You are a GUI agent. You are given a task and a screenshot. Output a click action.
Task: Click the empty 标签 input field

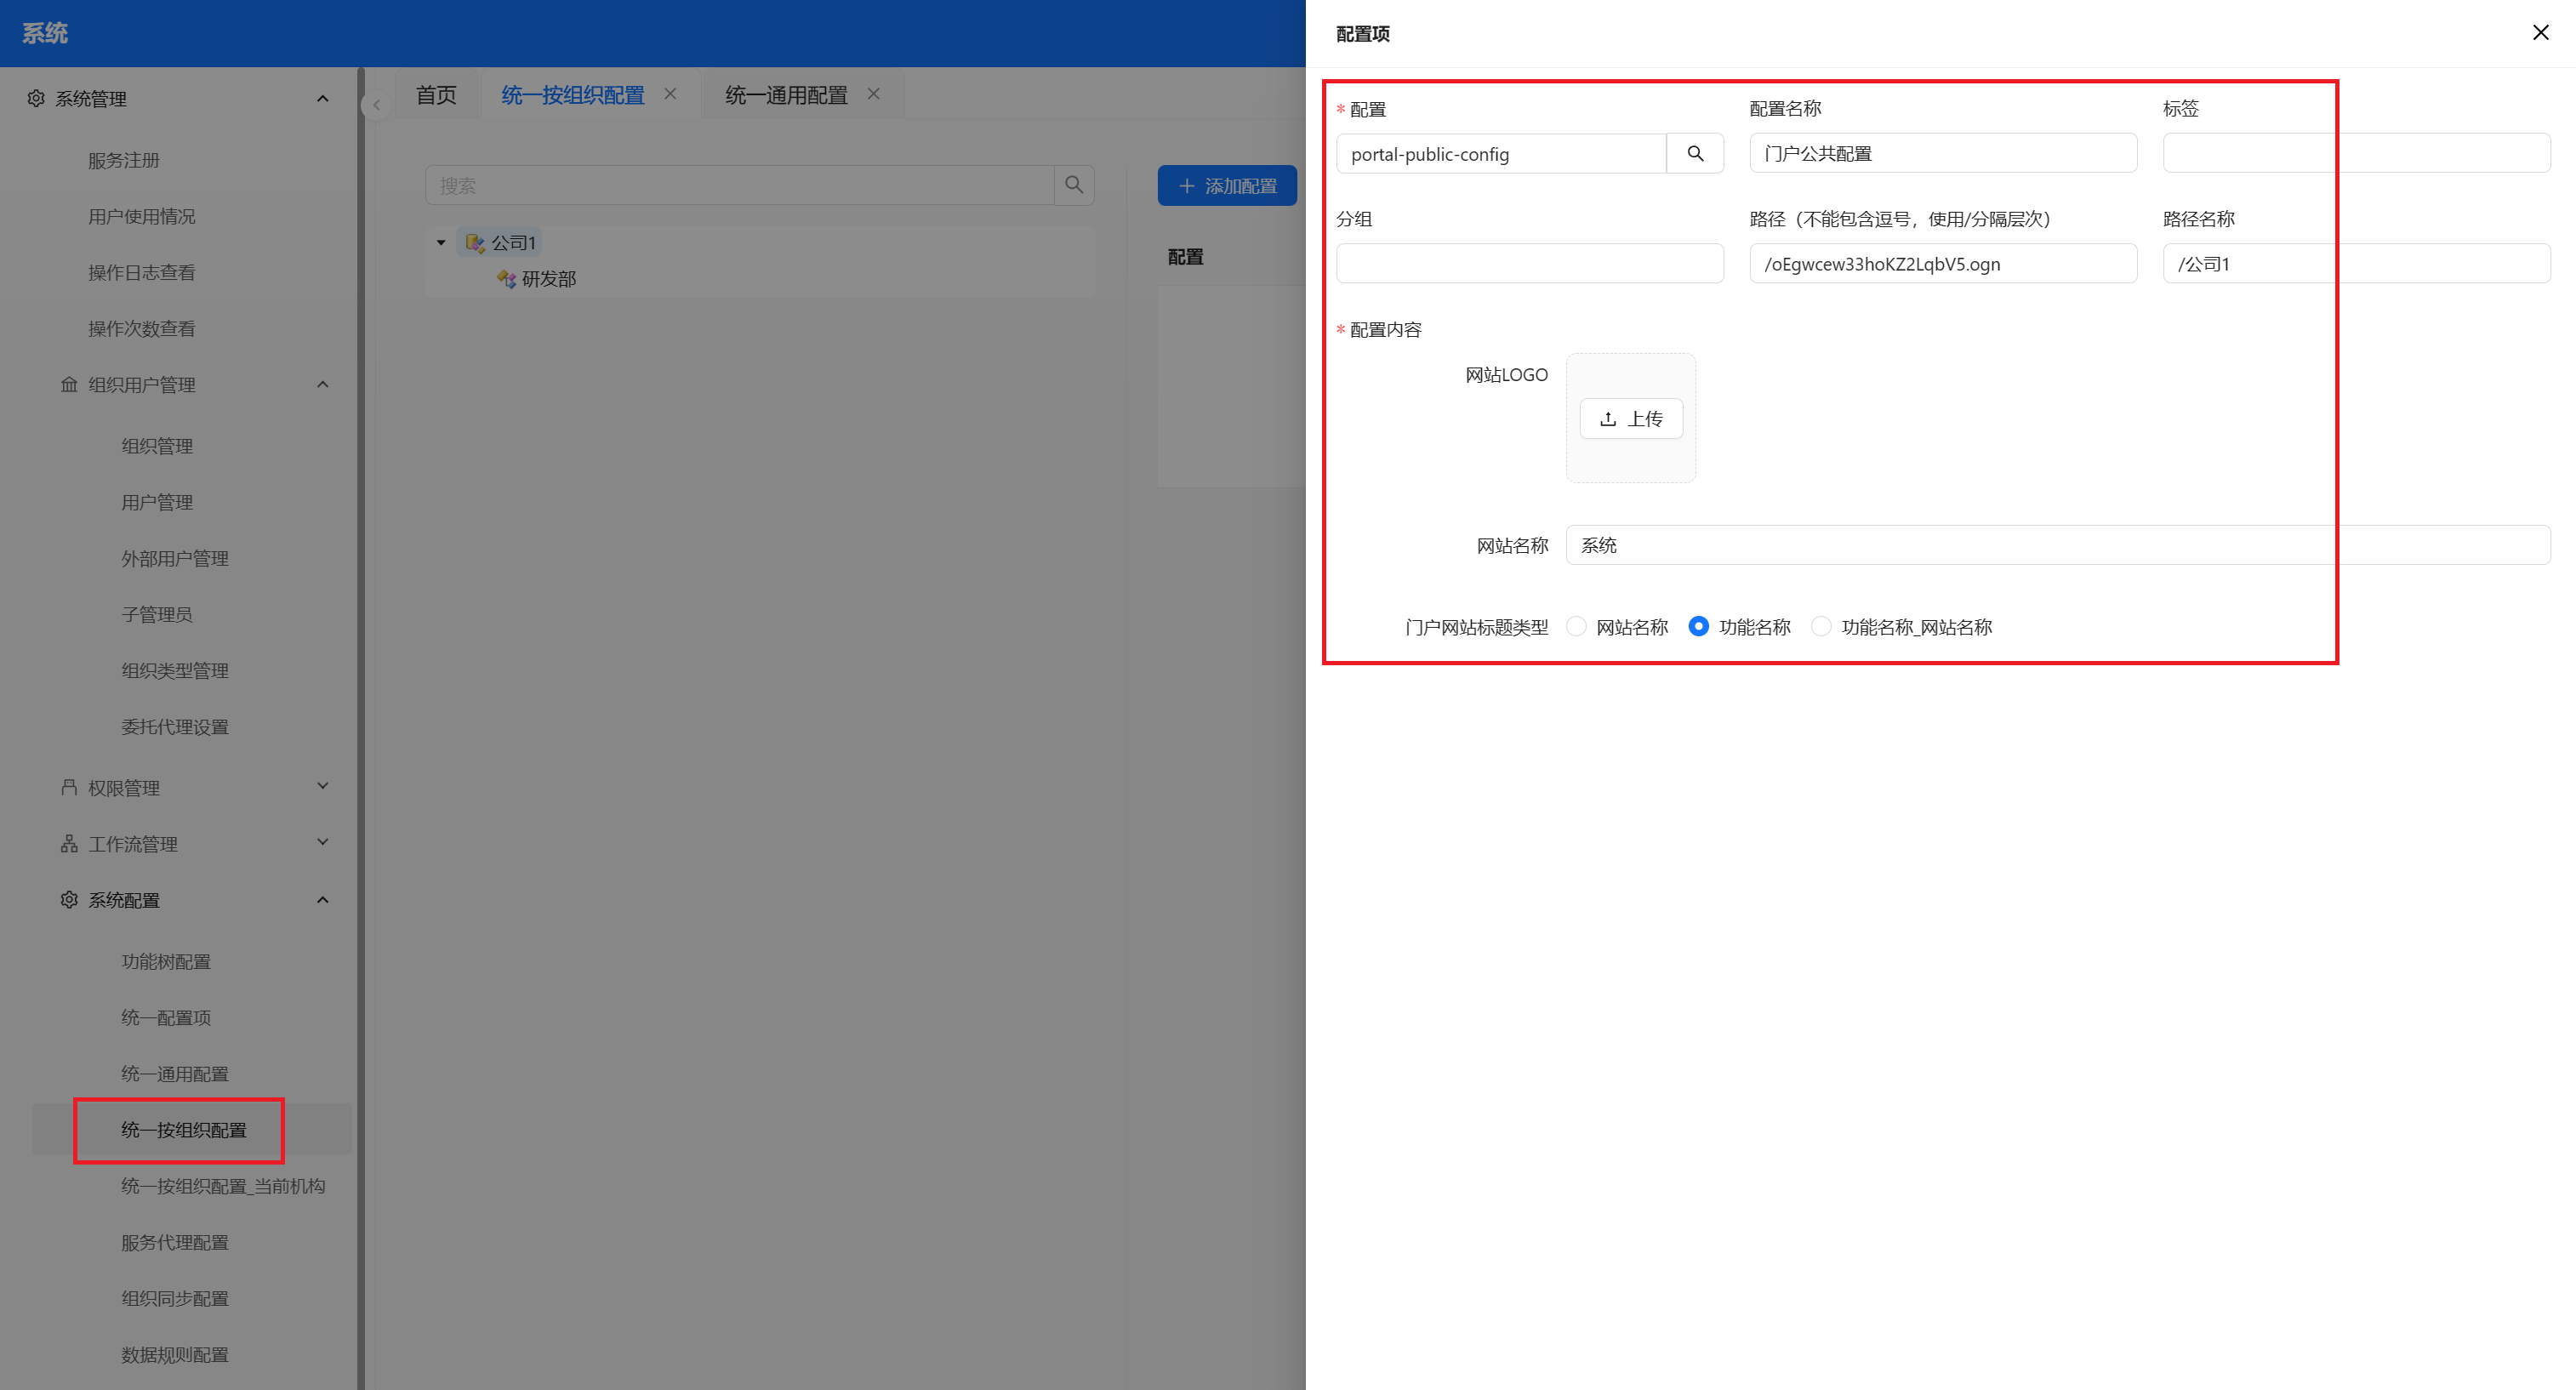coord(2356,154)
